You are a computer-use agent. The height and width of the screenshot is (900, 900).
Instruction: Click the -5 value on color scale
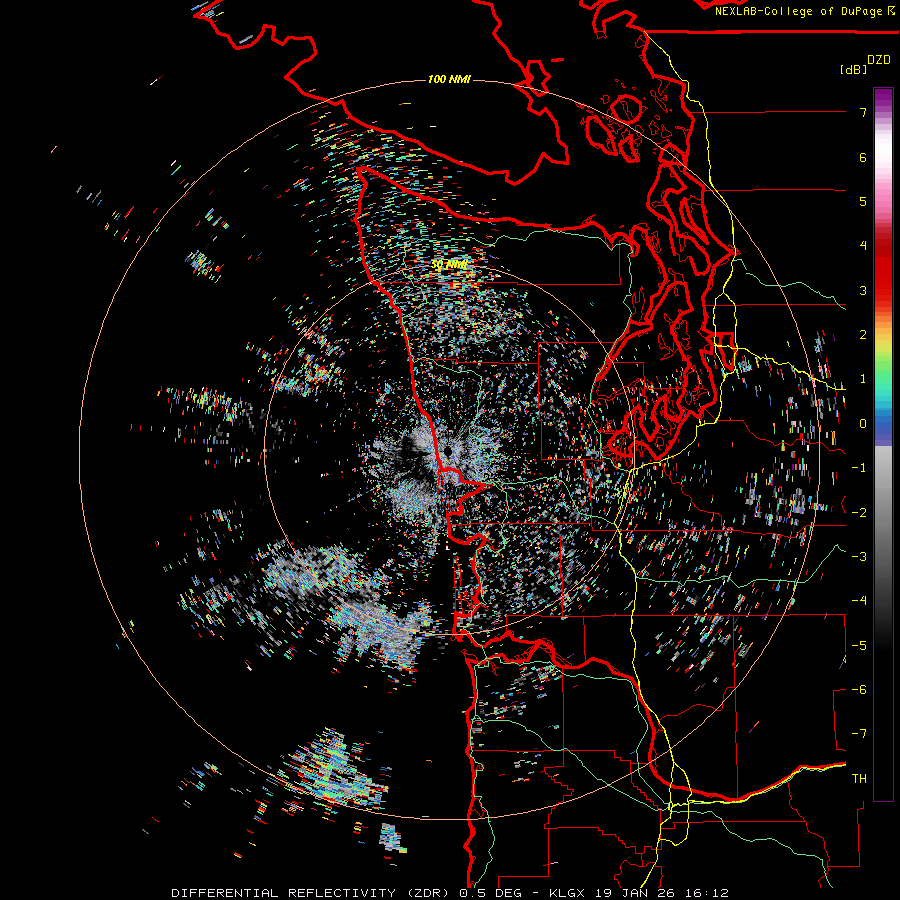[859, 646]
